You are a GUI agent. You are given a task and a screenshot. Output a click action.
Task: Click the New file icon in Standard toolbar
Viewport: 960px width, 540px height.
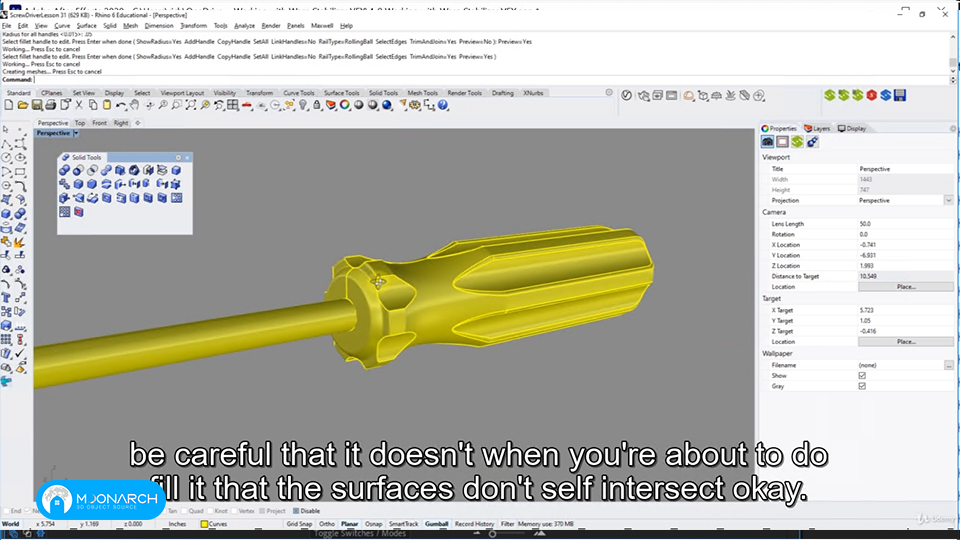9,105
